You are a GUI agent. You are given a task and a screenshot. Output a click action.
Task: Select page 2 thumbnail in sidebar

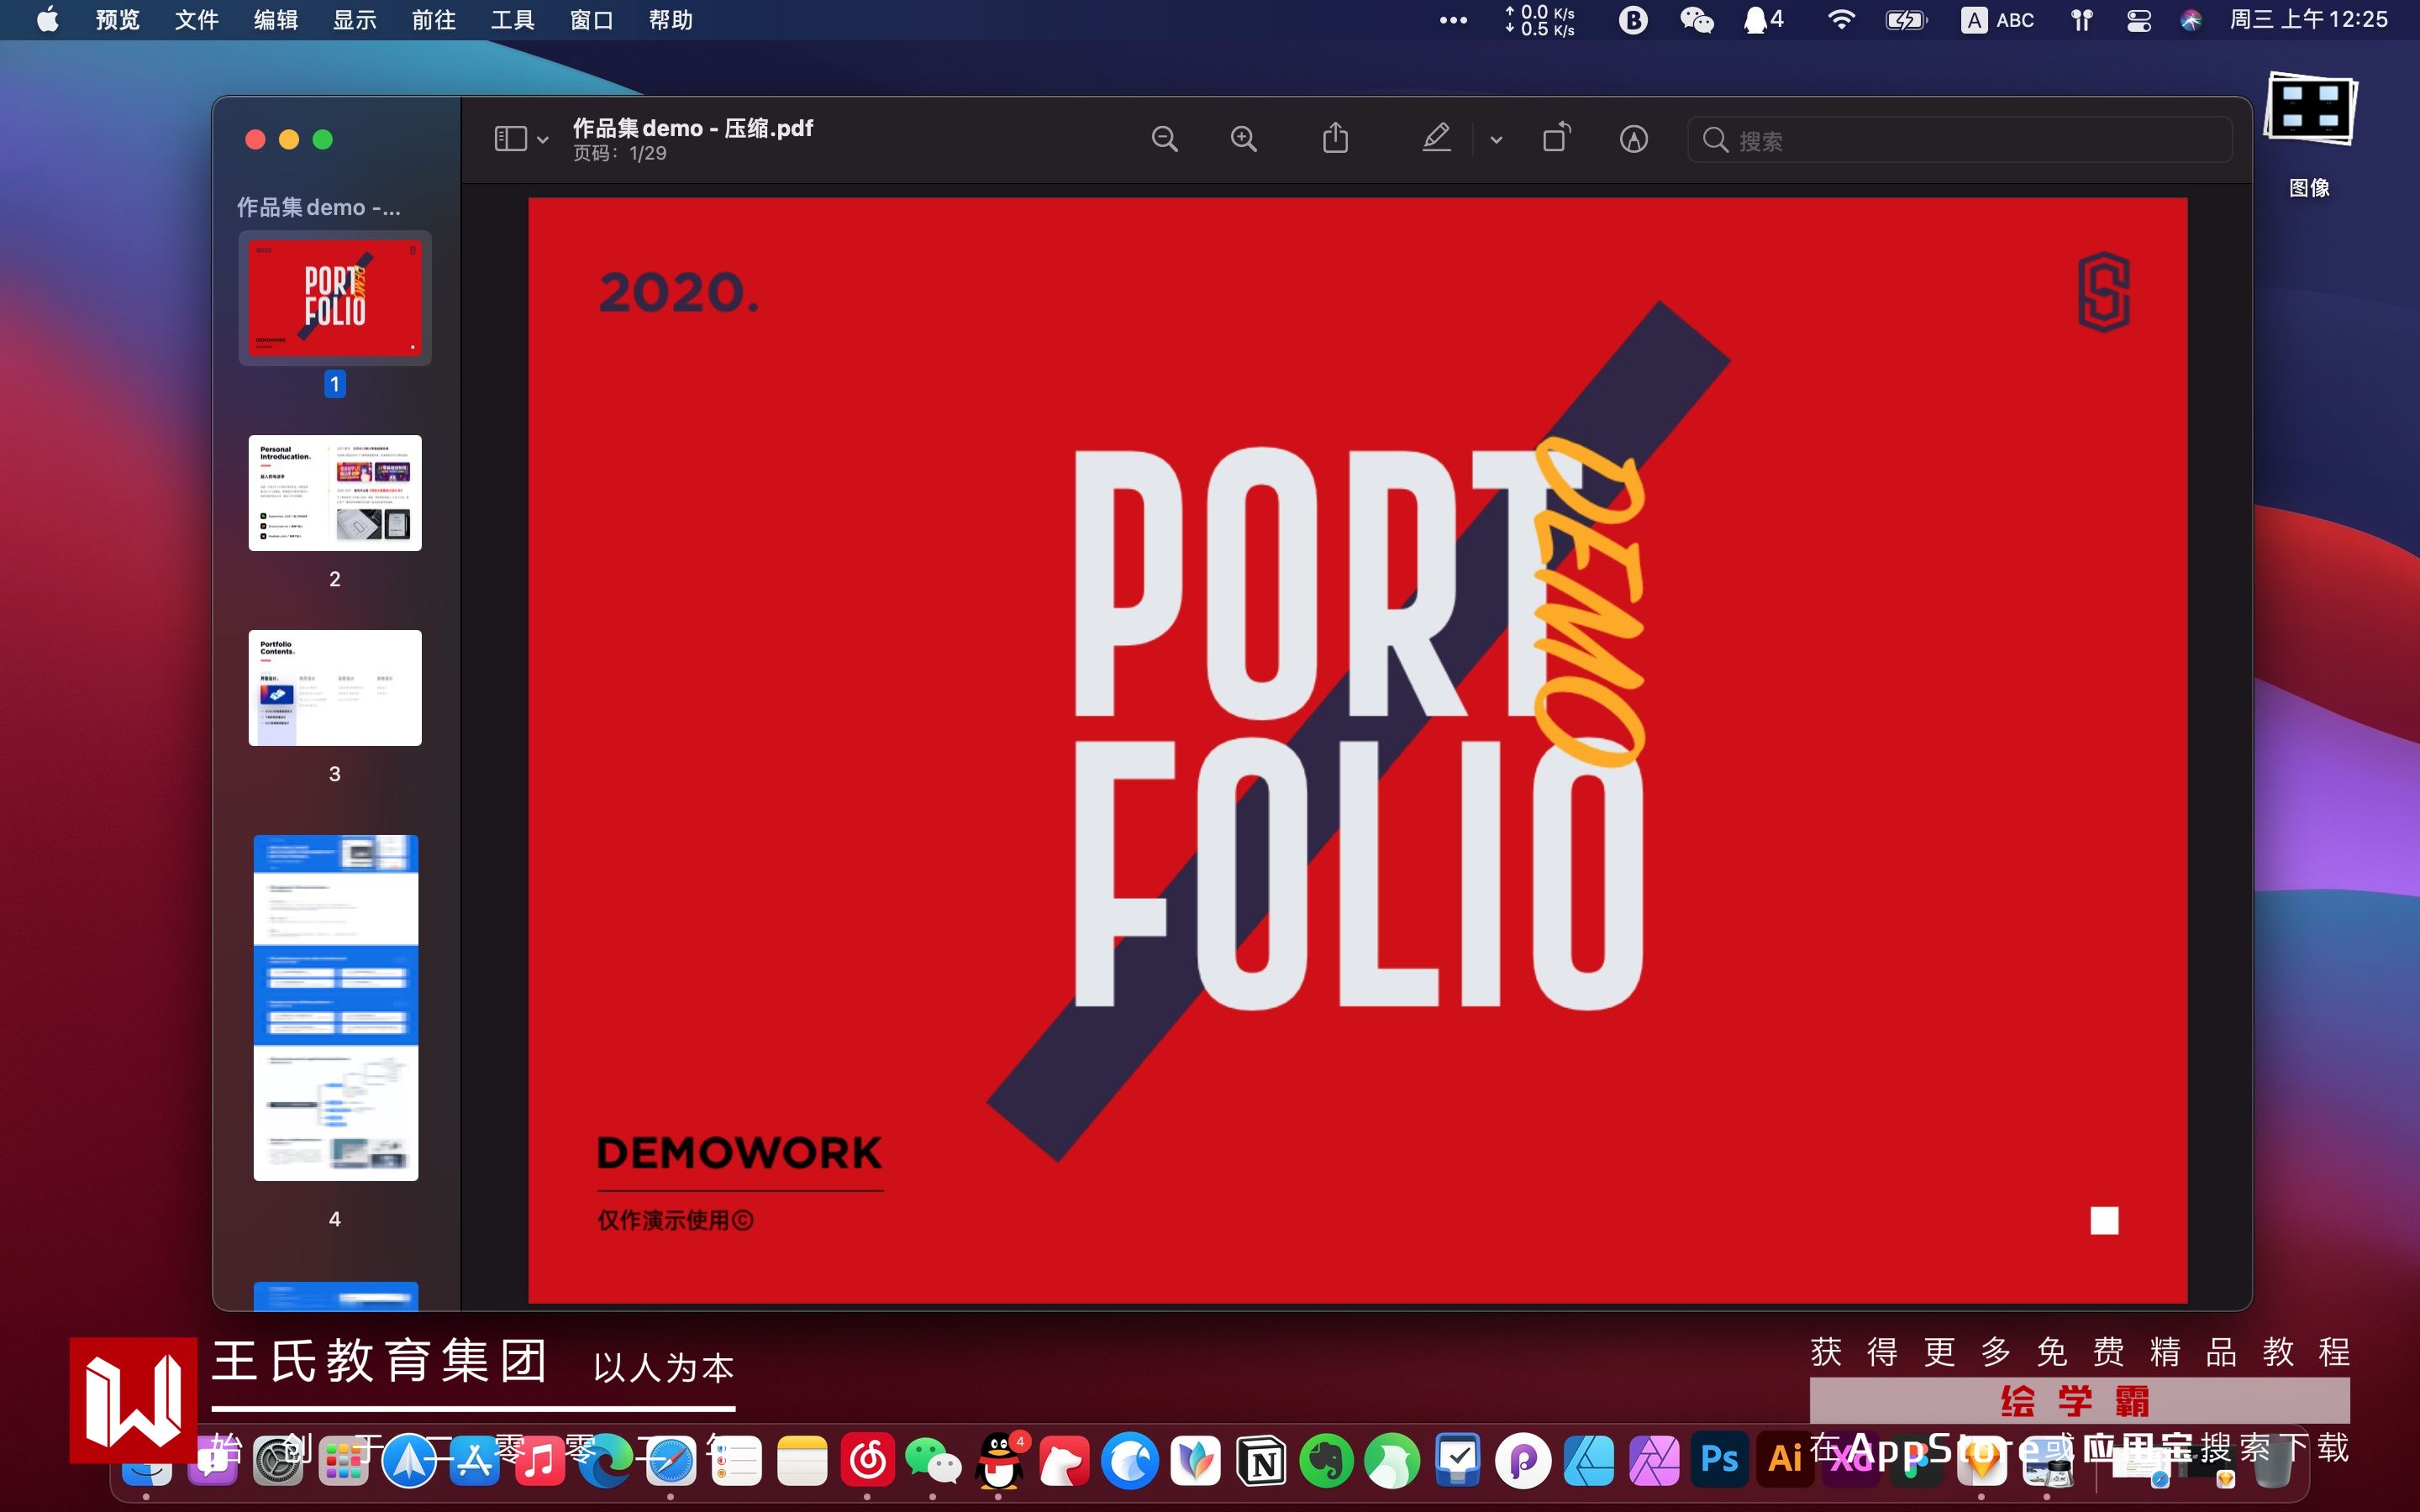click(335, 493)
